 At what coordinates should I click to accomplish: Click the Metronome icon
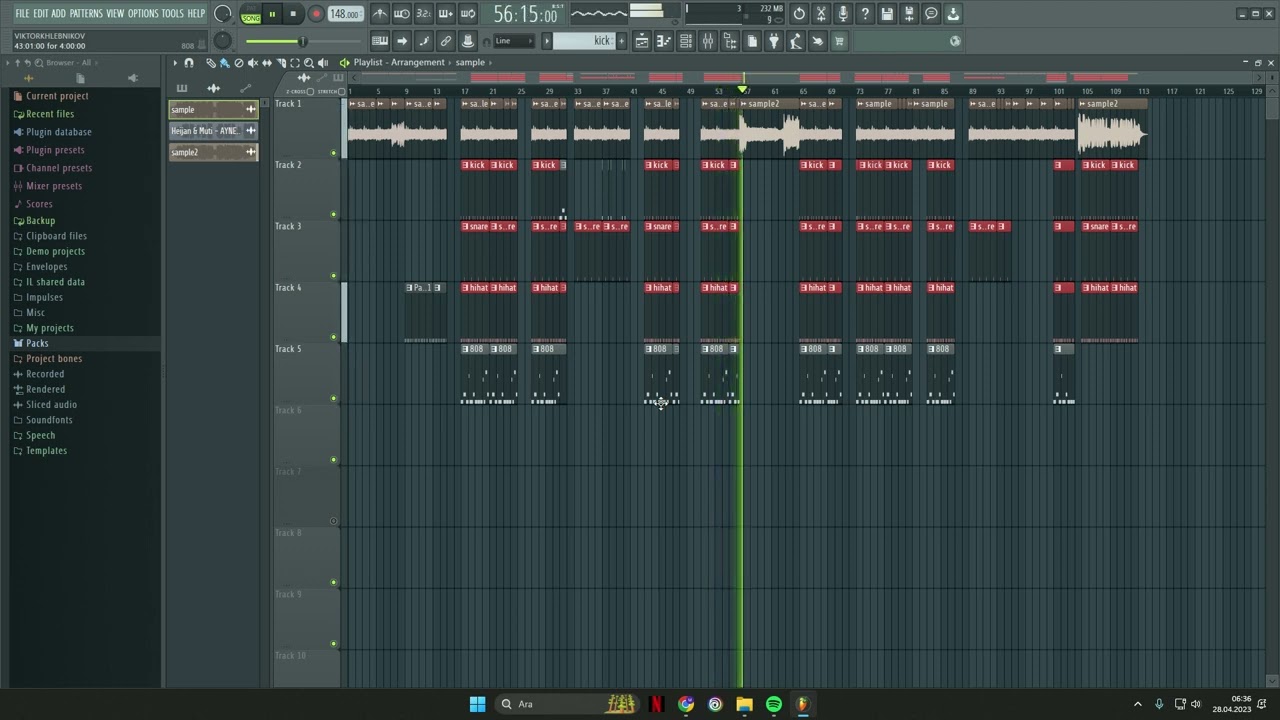point(380,14)
